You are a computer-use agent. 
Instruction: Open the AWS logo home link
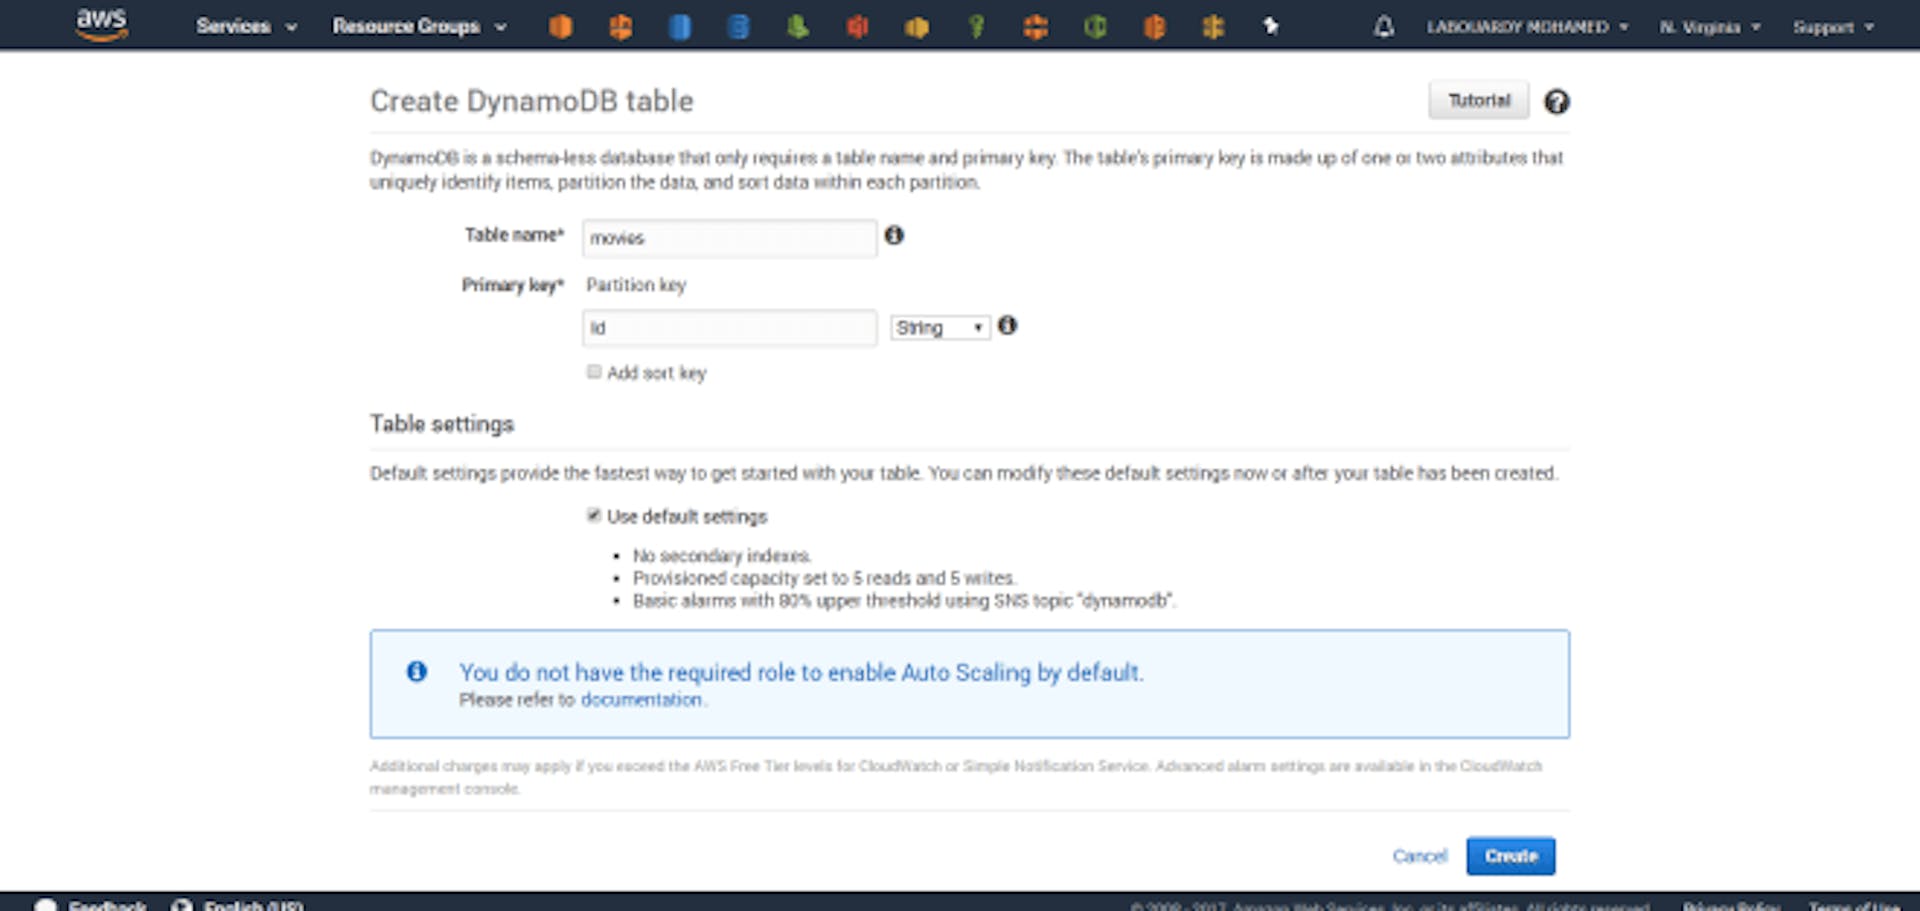102,24
